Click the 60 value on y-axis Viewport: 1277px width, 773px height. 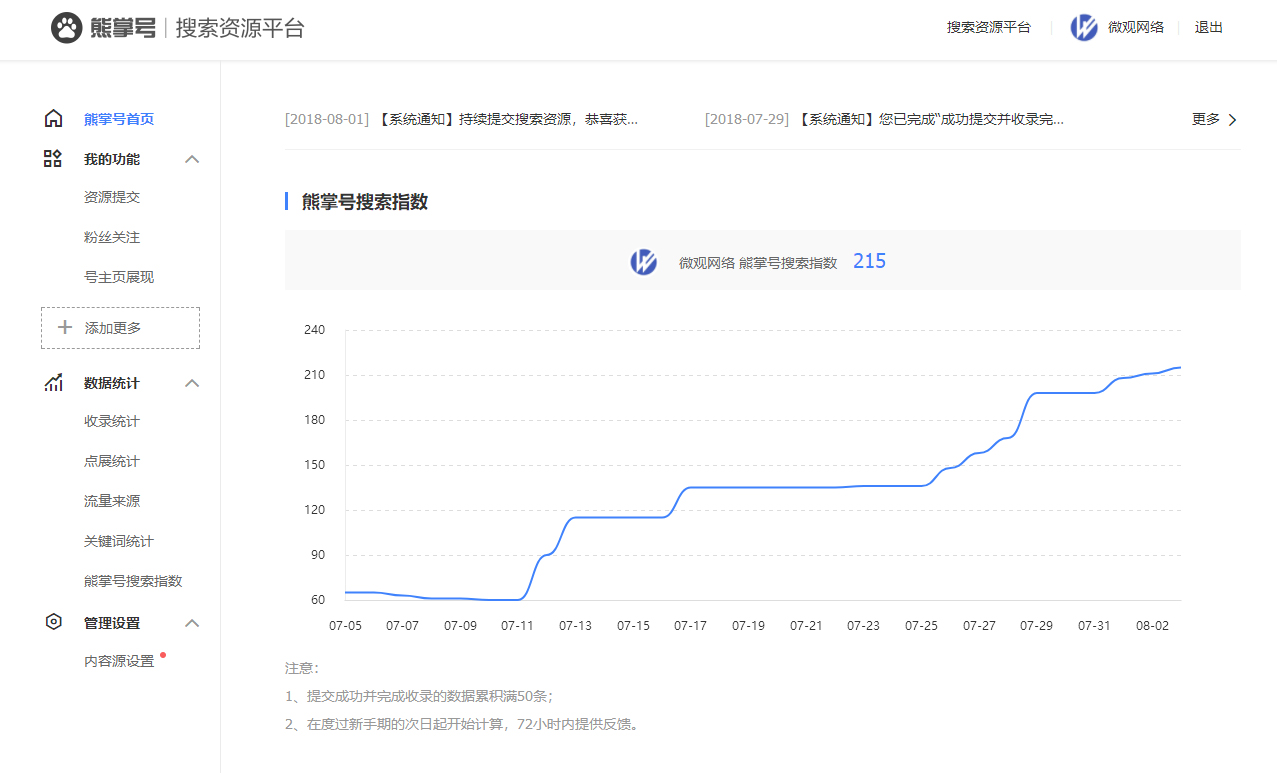click(318, 600)
